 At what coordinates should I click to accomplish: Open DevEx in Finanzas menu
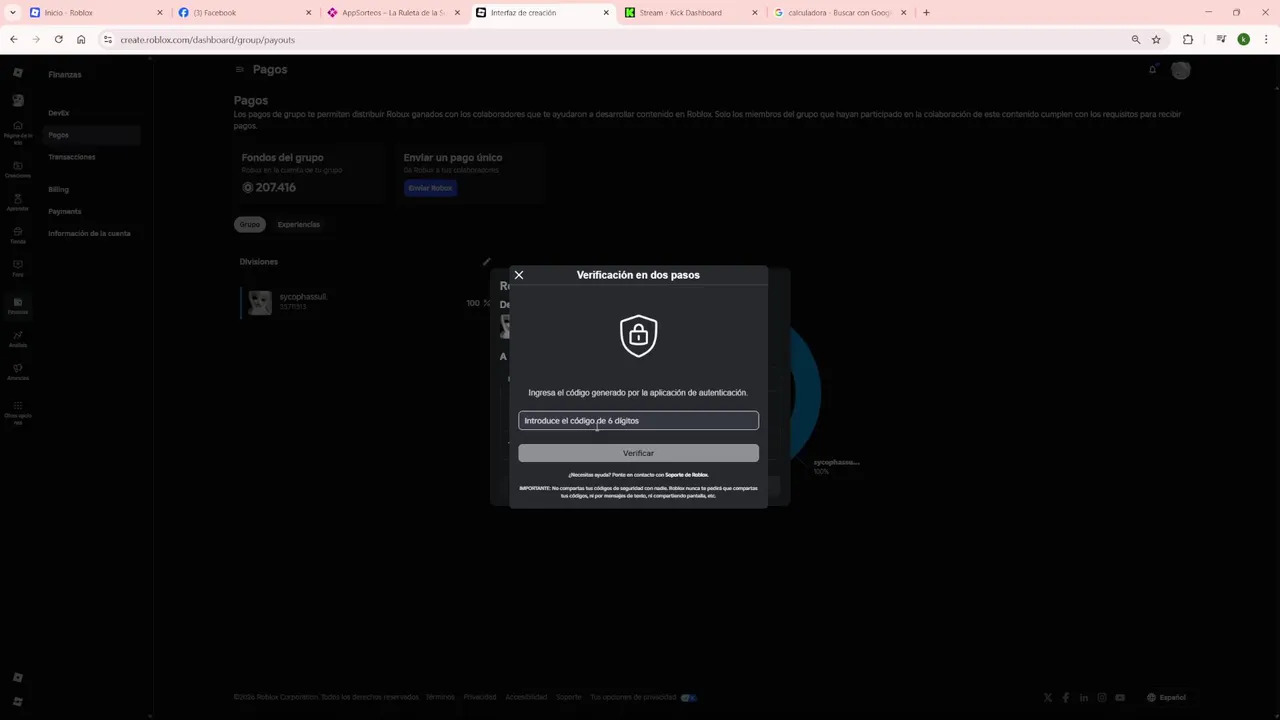[58, 113]
